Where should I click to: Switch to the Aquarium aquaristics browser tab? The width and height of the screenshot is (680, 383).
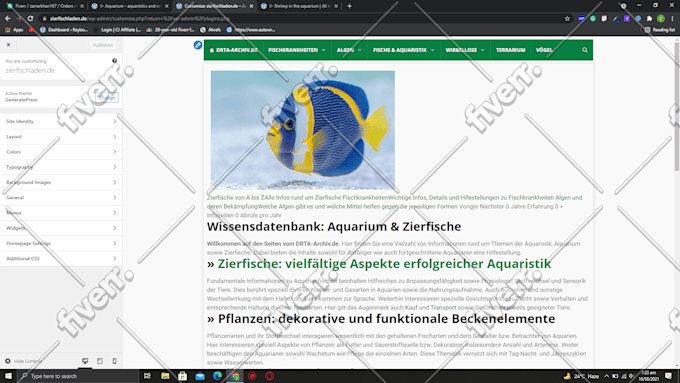(x=130, y=6)
